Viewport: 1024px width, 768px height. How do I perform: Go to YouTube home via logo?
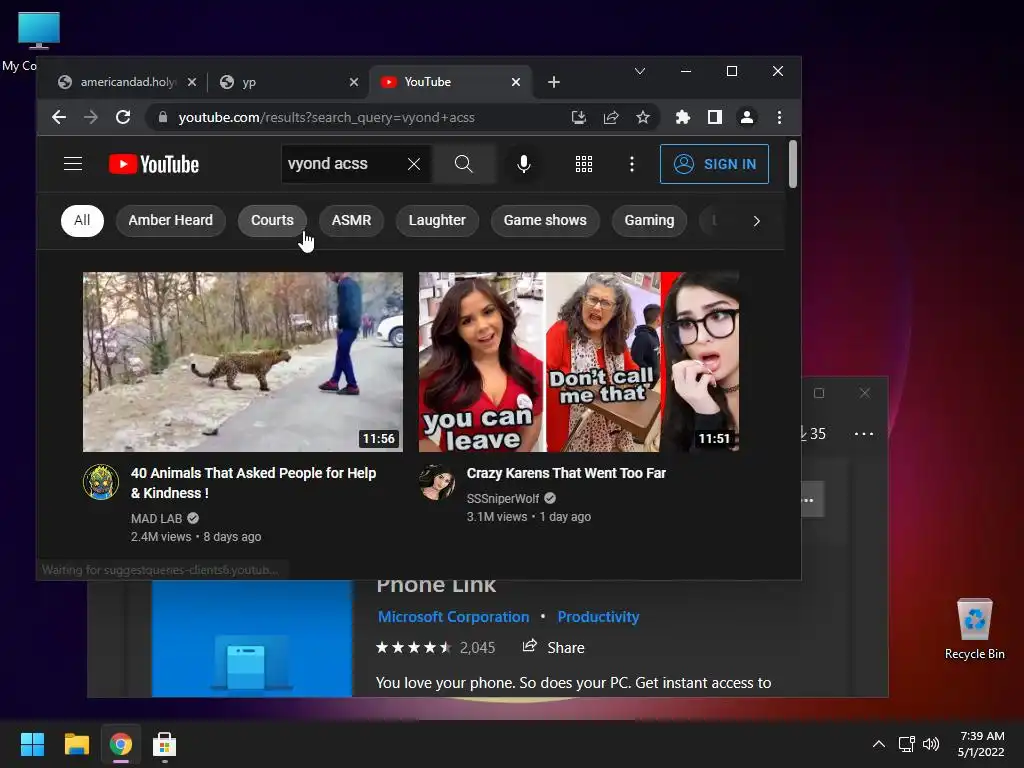coord(153,164)
